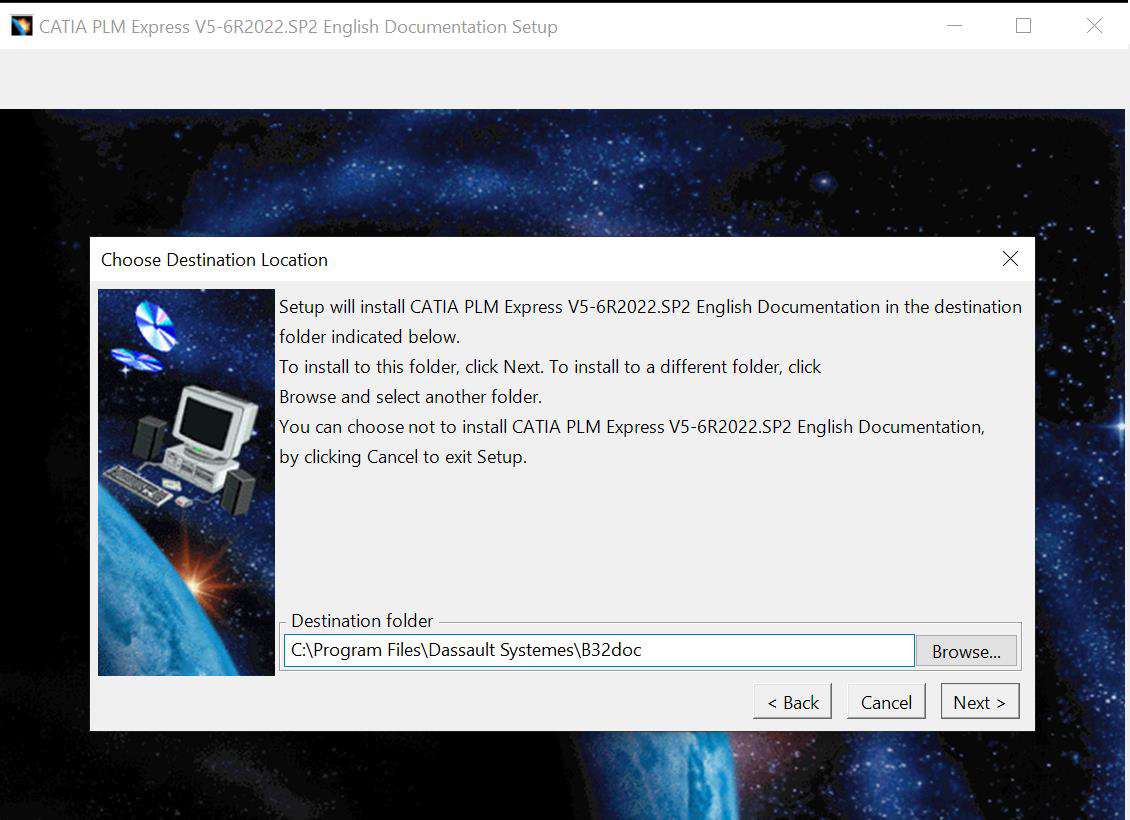The image size is (1130, 820).
Task: Click the Back button
Action: (x=792, y=701)
